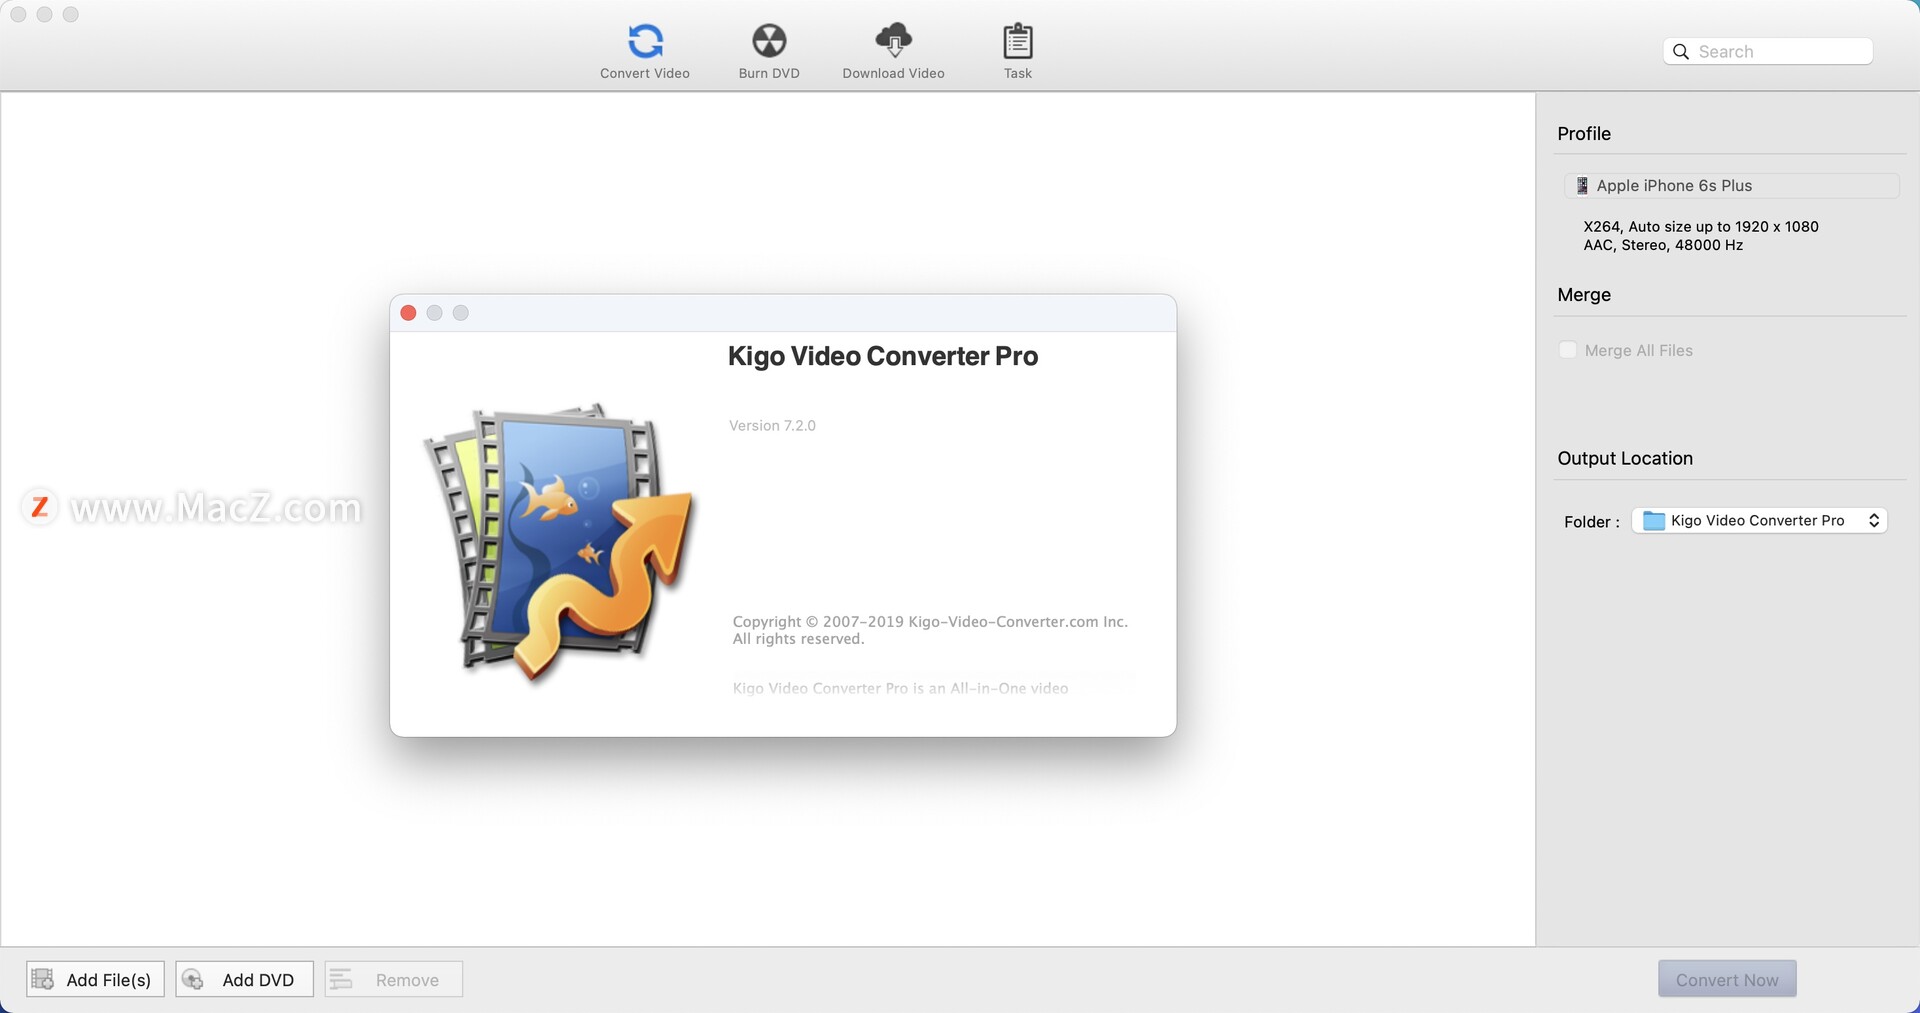Expand the output Folder dropdown
1920x1013 pixels.
(x=1759, y=520)
